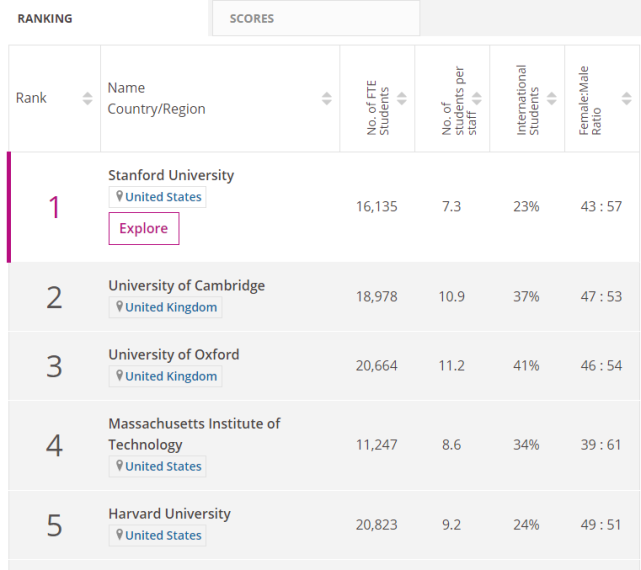
Task: Switch to the Scores tab
Action: [251, 18]
